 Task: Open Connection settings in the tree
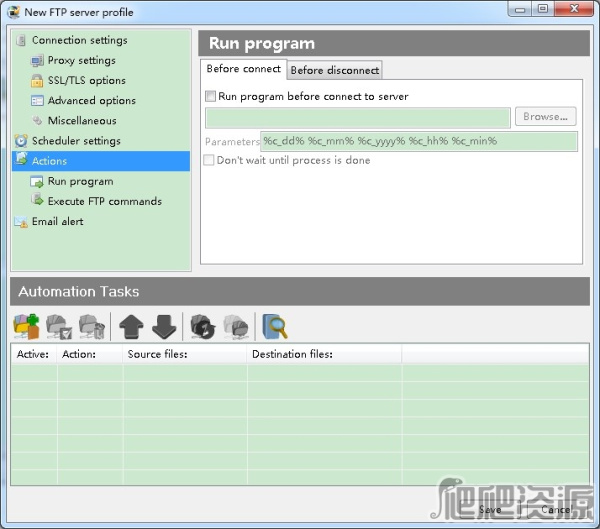coord(79,40)
